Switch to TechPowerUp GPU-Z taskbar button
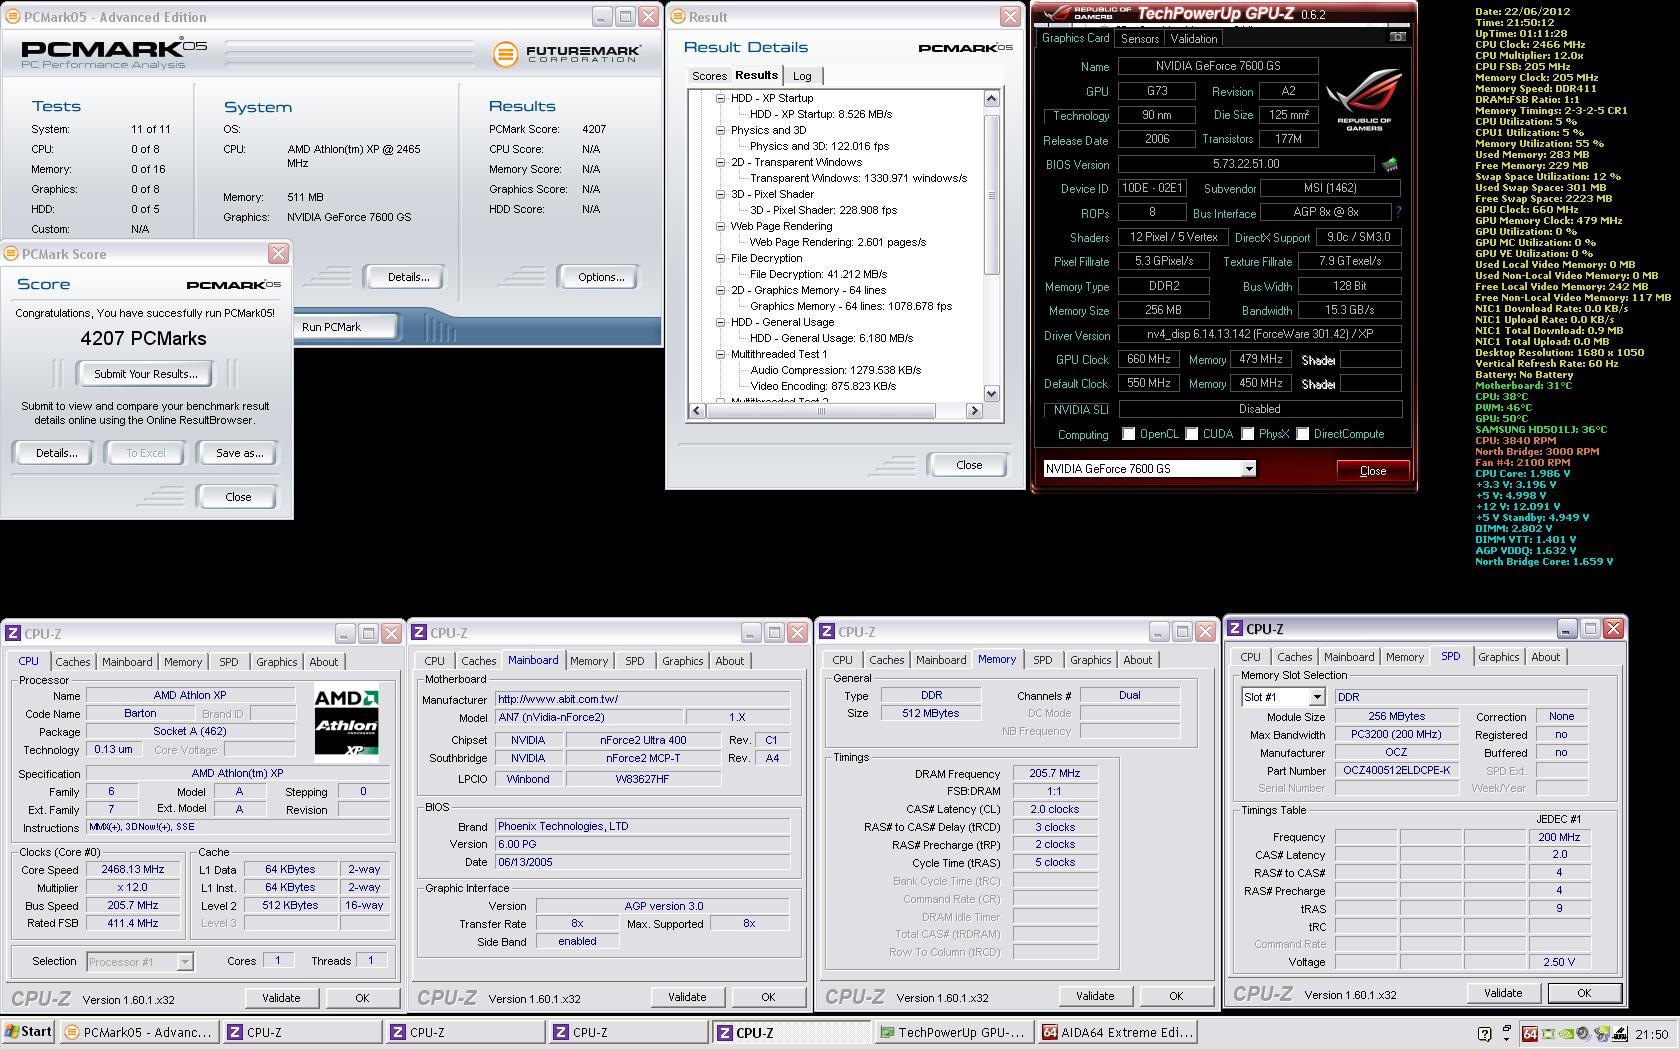Screen dimensions: 1680x1050 952,1032
